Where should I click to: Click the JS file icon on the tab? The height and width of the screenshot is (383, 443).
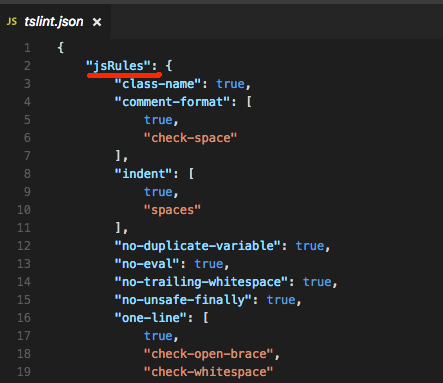(x=12, y=22)
